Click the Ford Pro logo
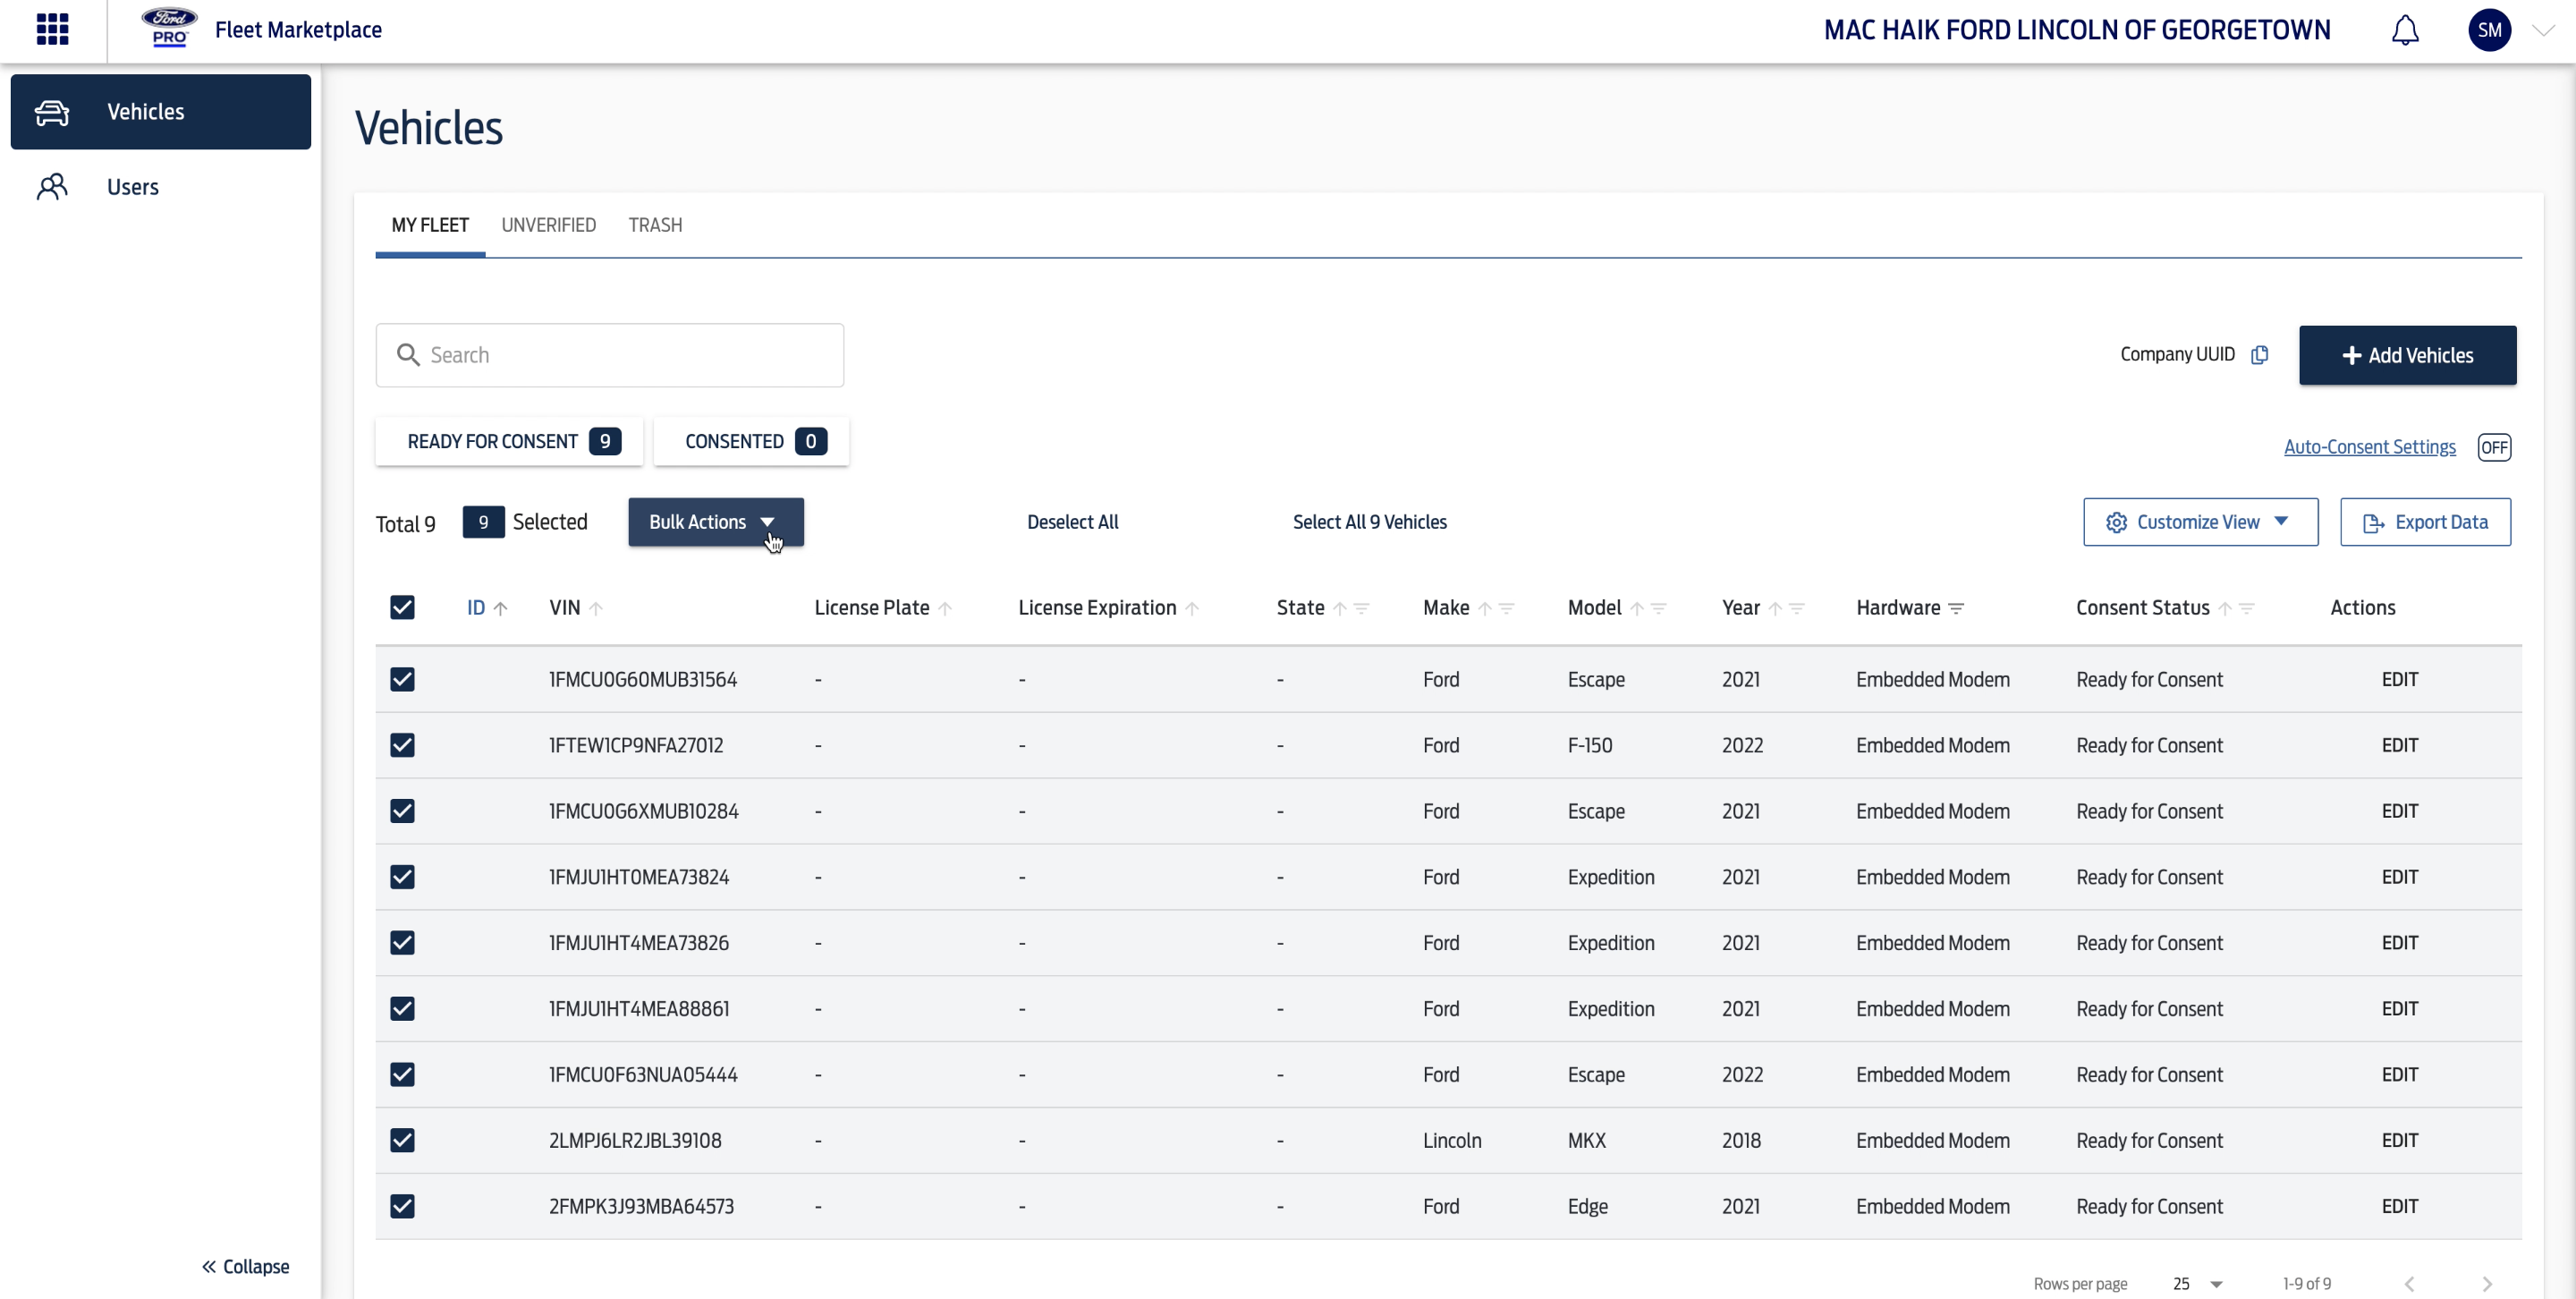This screenshot has height=1299, width=2576. 168,28
